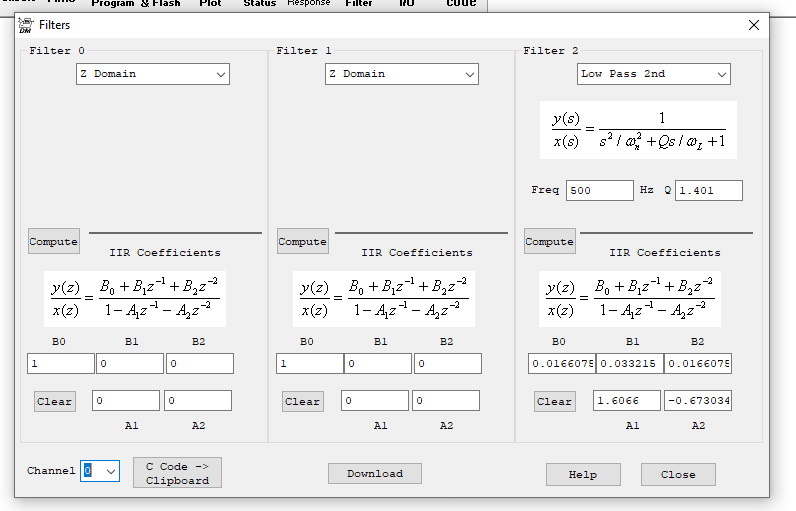Switch to the Plot tab behind dialog

210,4
